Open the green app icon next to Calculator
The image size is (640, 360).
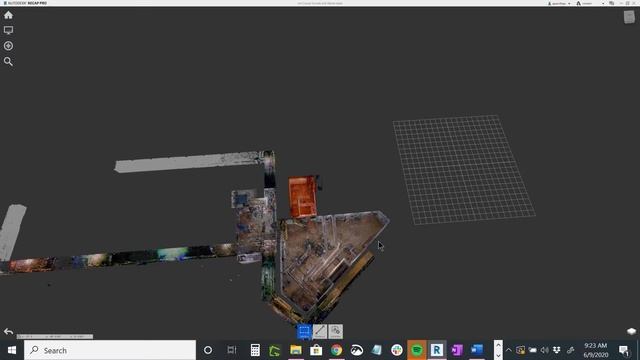275,350
